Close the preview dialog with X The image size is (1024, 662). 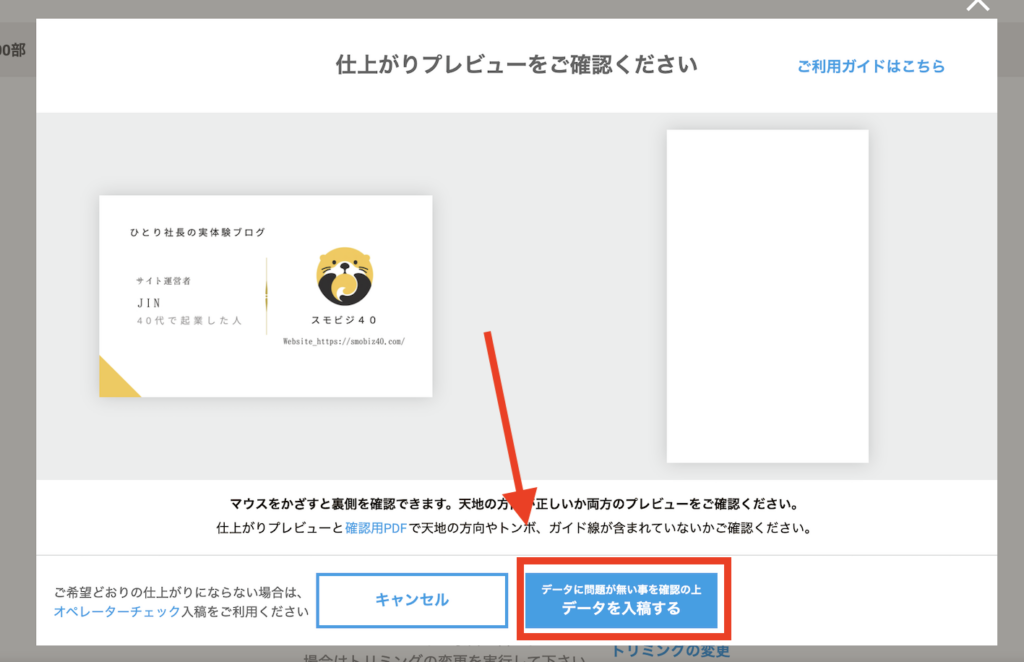978,5
